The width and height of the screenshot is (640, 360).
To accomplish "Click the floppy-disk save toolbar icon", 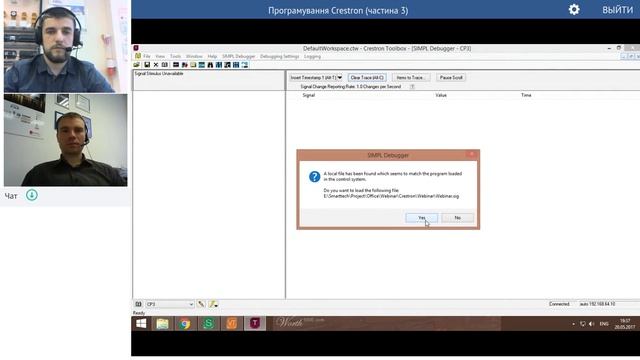I will point(147,65).
